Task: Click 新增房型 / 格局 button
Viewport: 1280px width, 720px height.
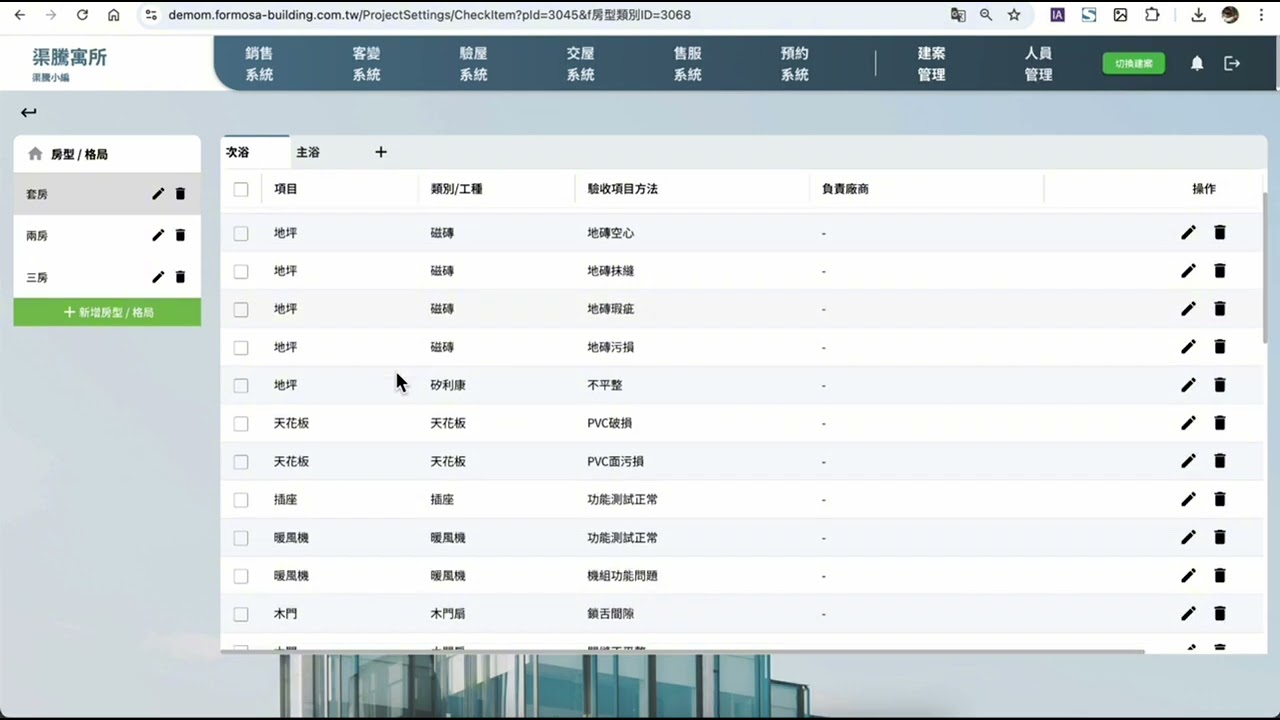Action: (107, 312)
